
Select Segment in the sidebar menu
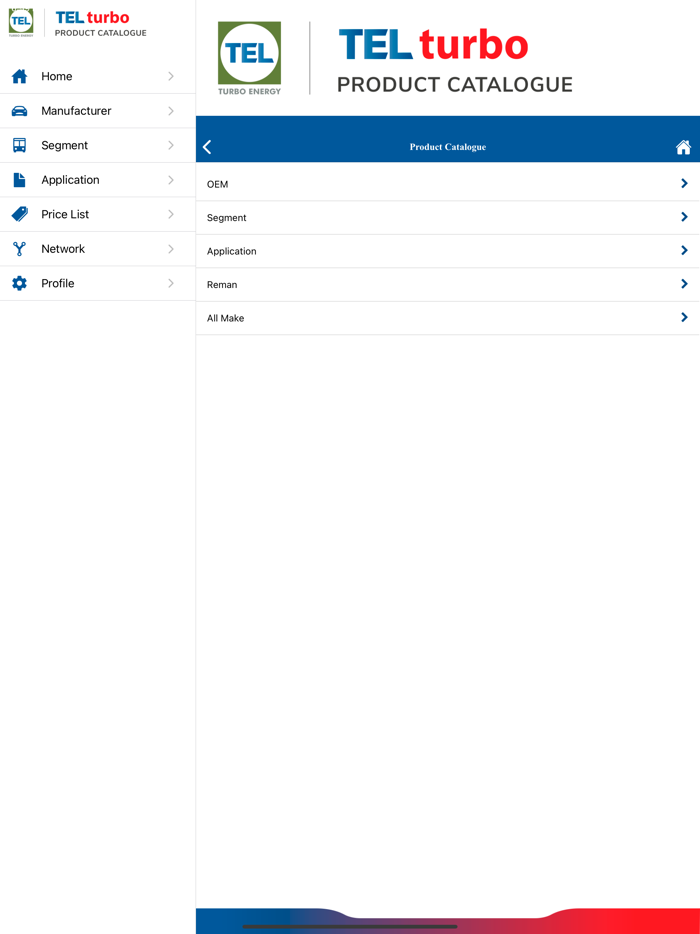(98, 145)
